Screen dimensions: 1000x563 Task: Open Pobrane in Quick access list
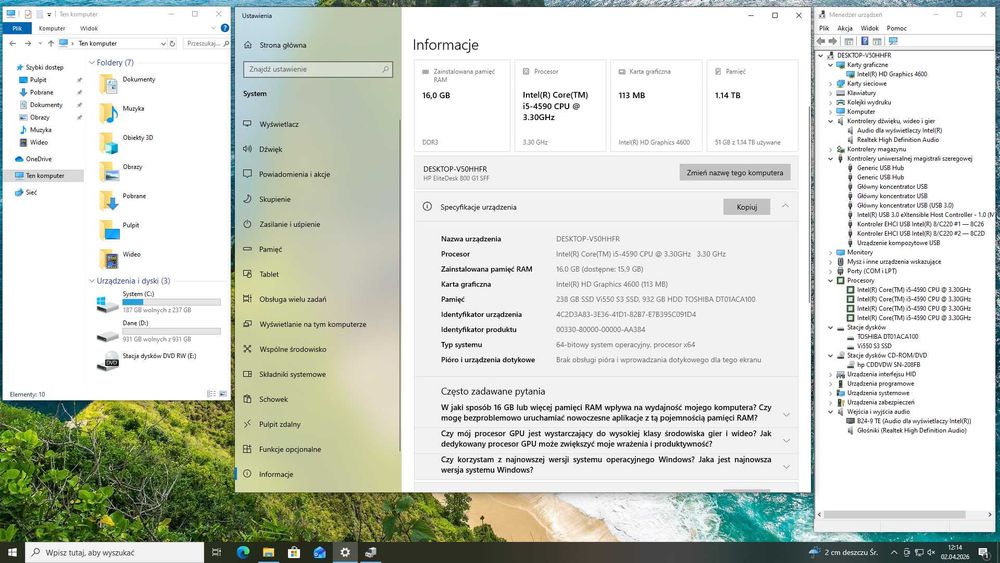[41, 92]
